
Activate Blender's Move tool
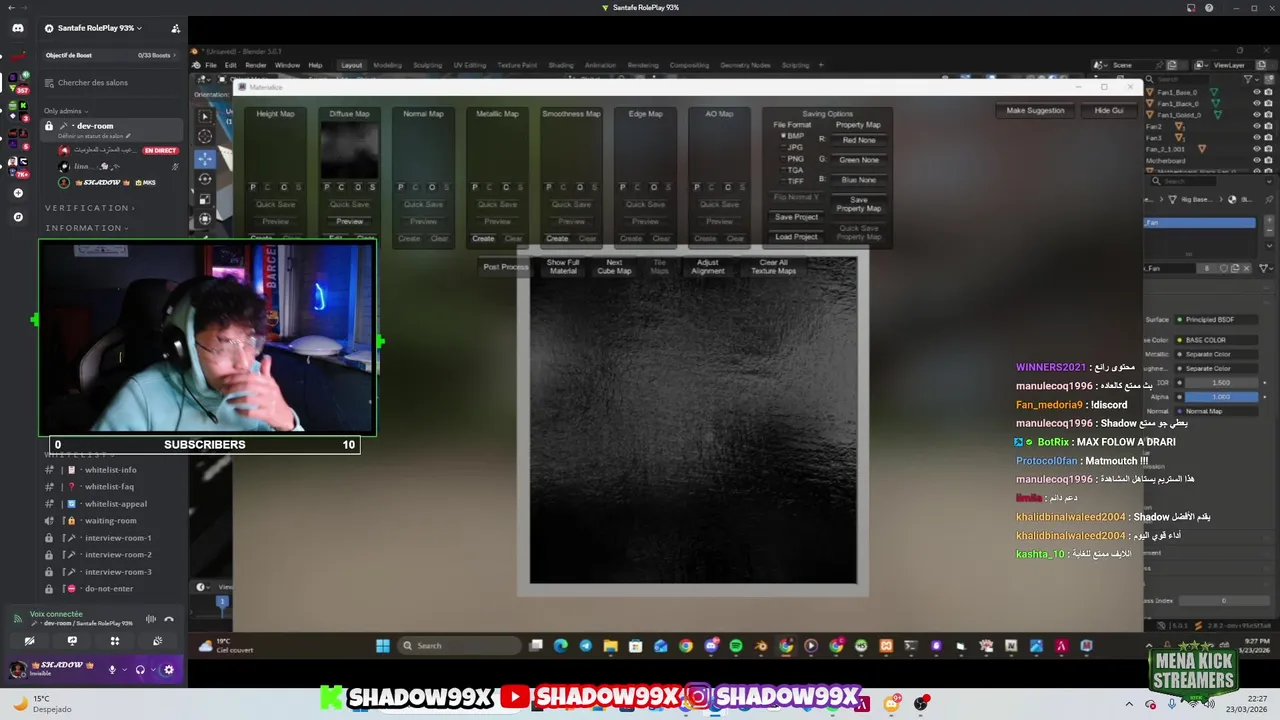tap(205, 158)
